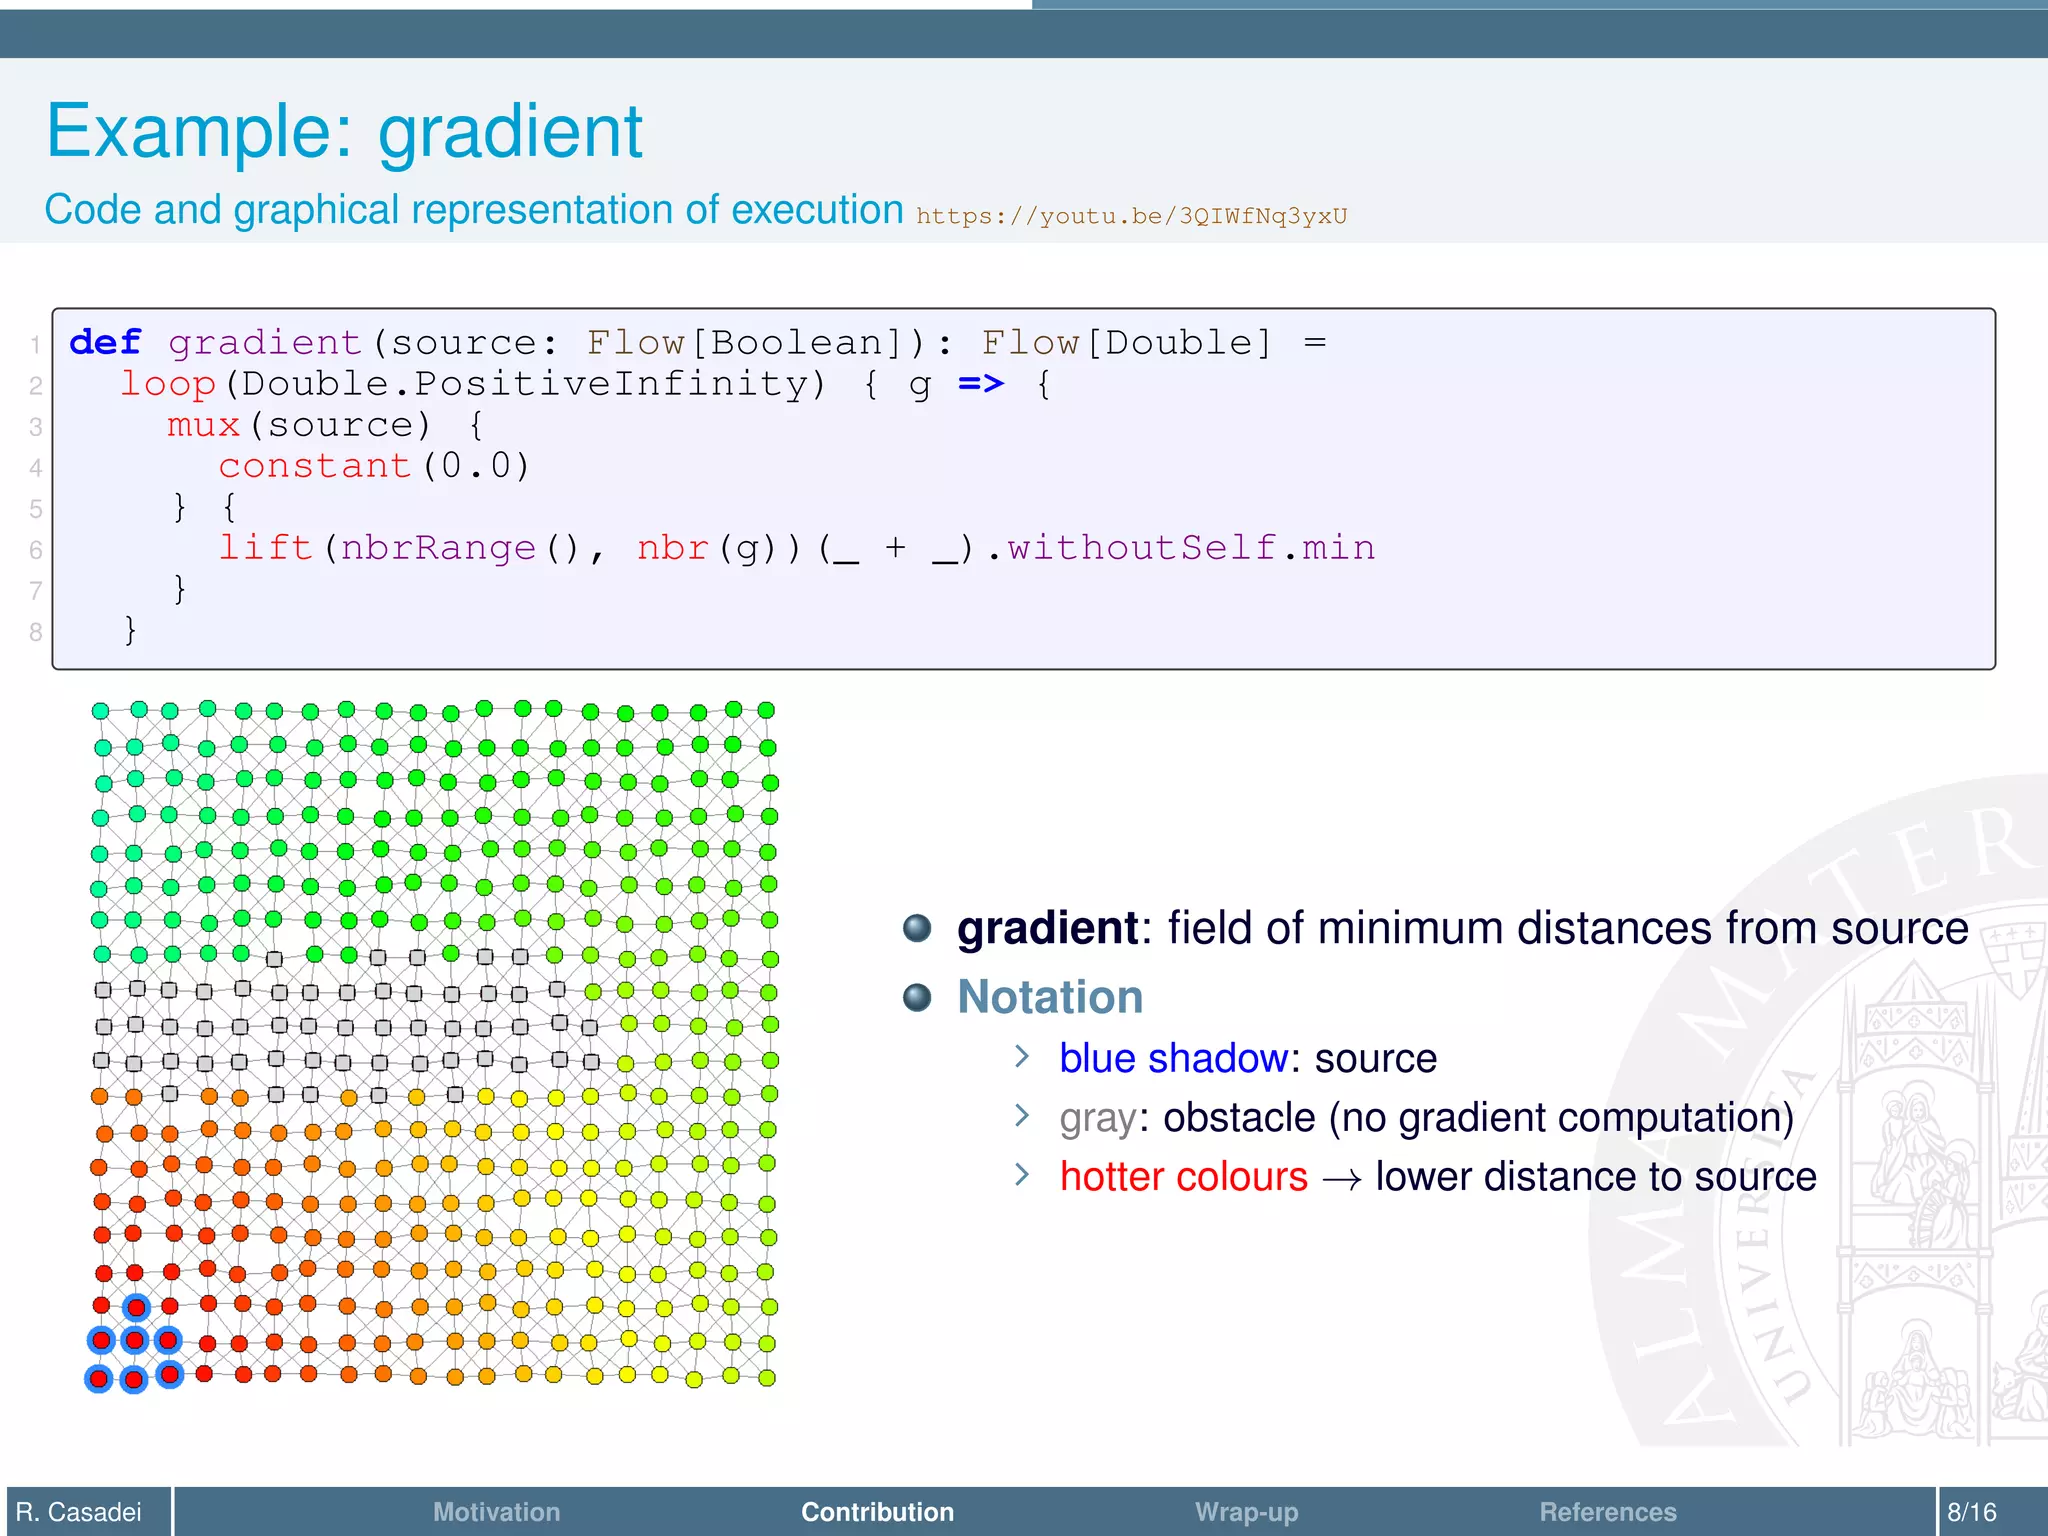The width and height of the screenshot is (2048, 1536).
Task: Click the withoutSelf method in code
Action: click(x=1141, y=548)
